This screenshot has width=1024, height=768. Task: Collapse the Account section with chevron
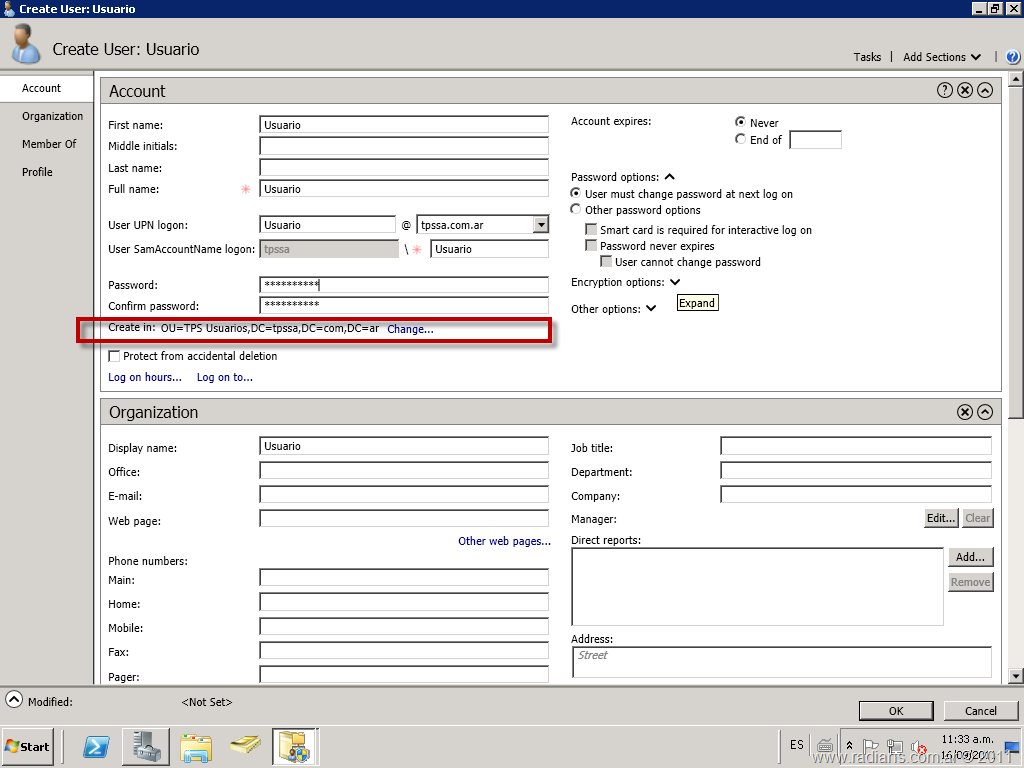[x=985, y=91]
